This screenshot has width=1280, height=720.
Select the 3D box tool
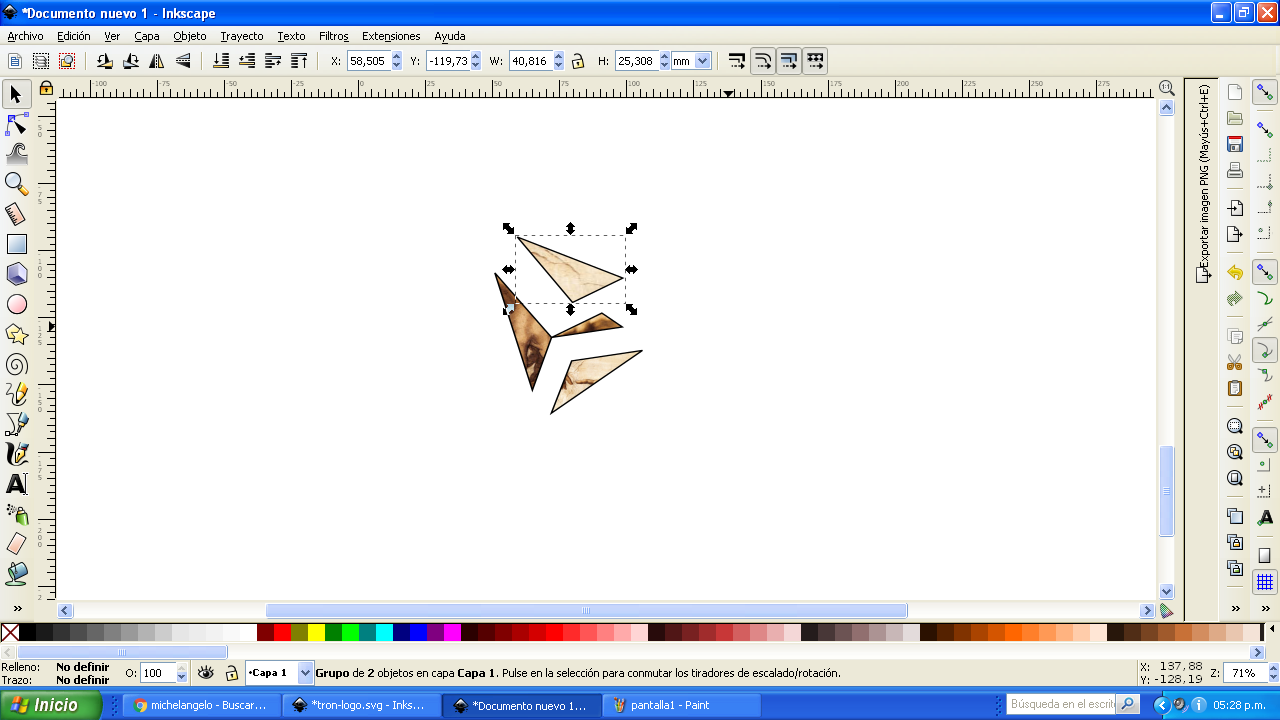coord(16,274)
